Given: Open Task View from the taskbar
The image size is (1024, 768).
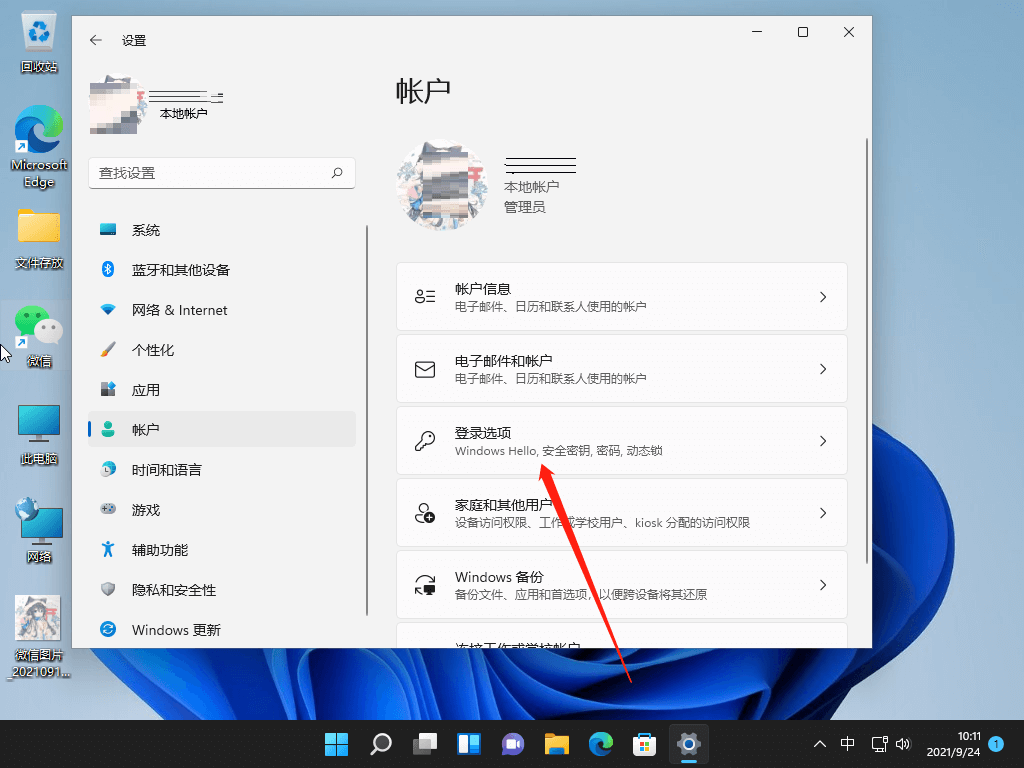Looking at the screenshot, I should tap(424, 744).
